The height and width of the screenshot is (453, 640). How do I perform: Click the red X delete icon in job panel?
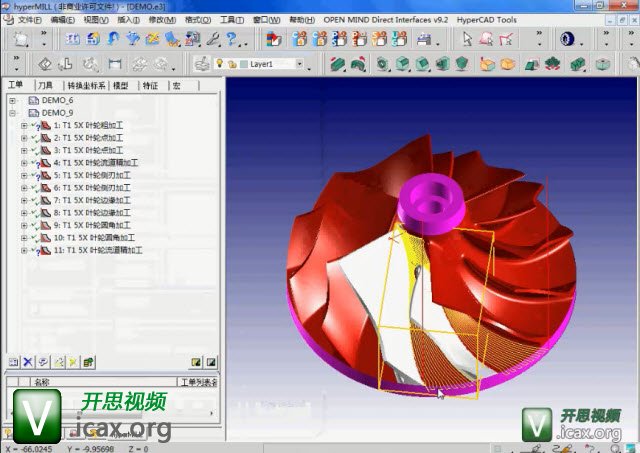click(x=28, y=361)
